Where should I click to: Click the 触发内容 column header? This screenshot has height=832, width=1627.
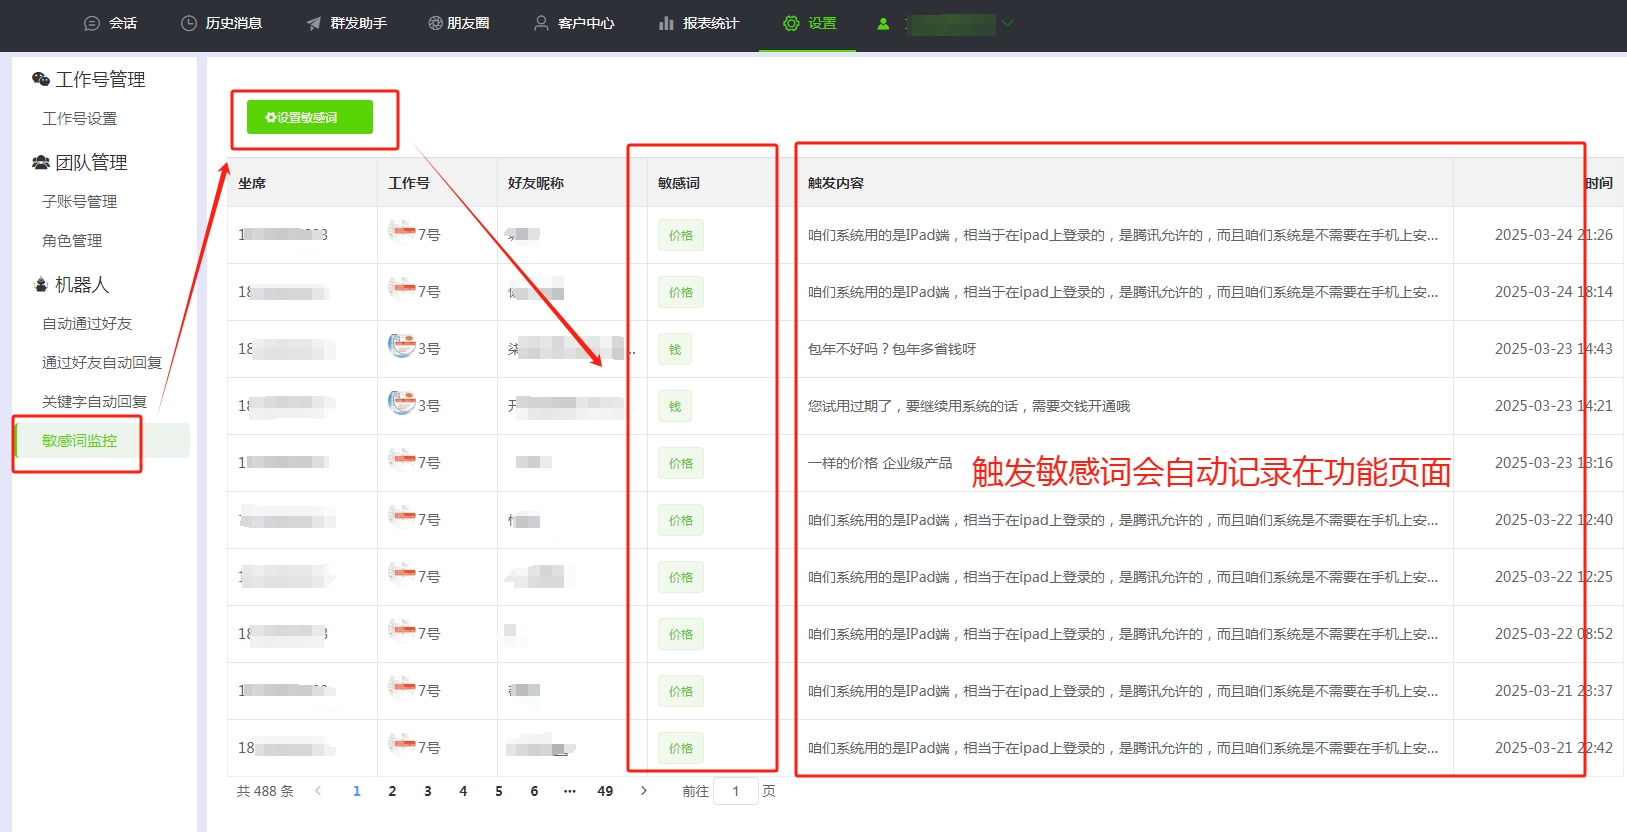click(x=836, y=183)
